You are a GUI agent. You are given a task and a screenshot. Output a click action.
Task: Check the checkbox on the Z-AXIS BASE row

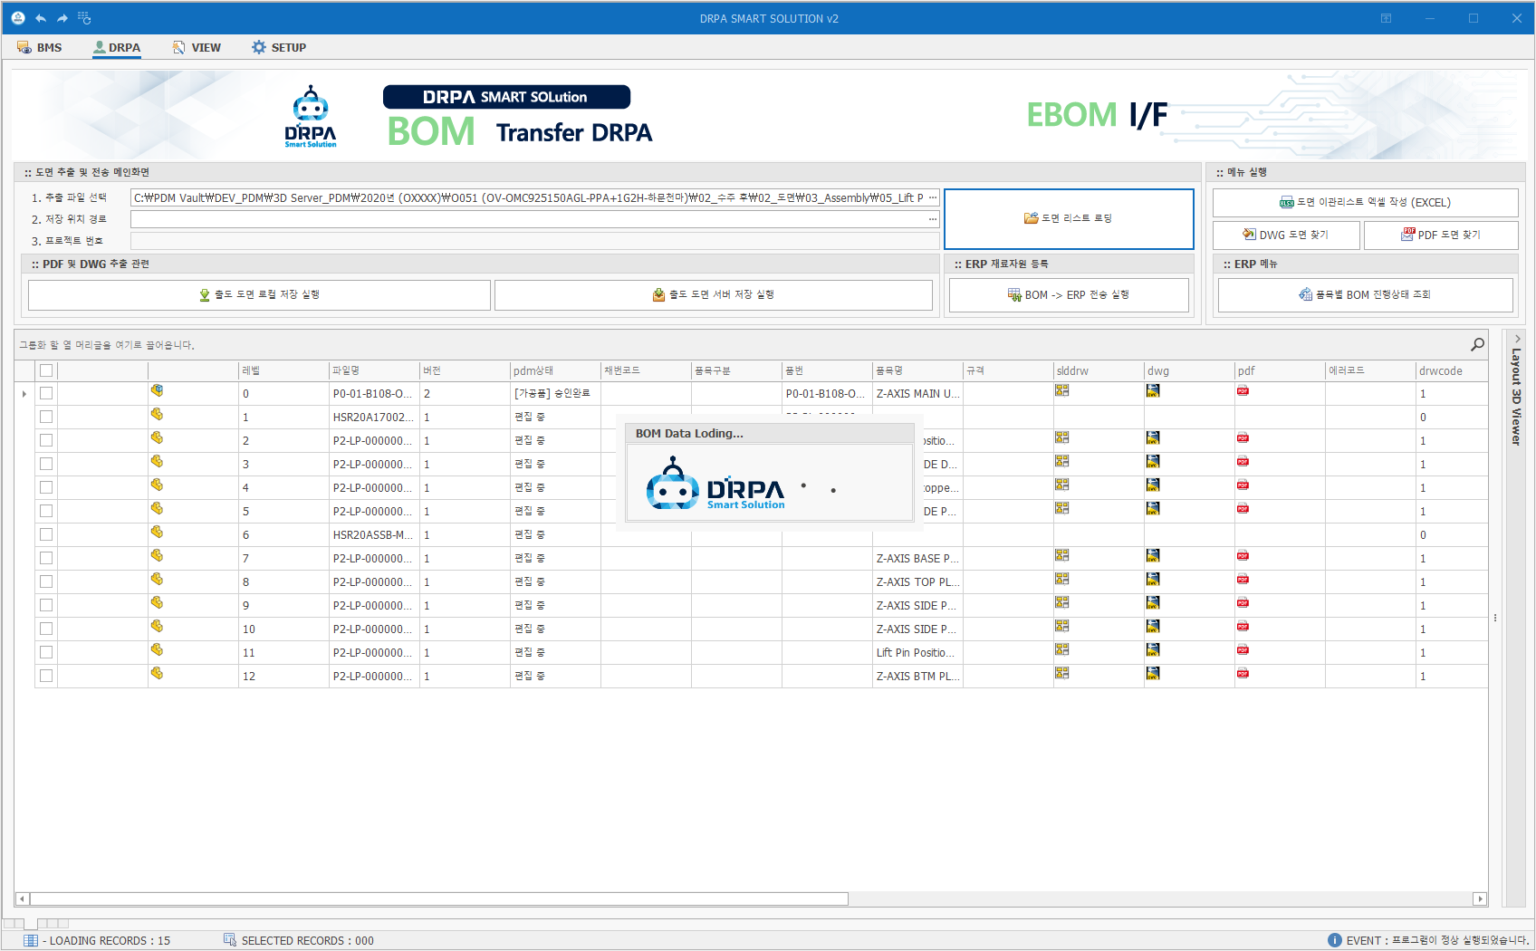46,558
